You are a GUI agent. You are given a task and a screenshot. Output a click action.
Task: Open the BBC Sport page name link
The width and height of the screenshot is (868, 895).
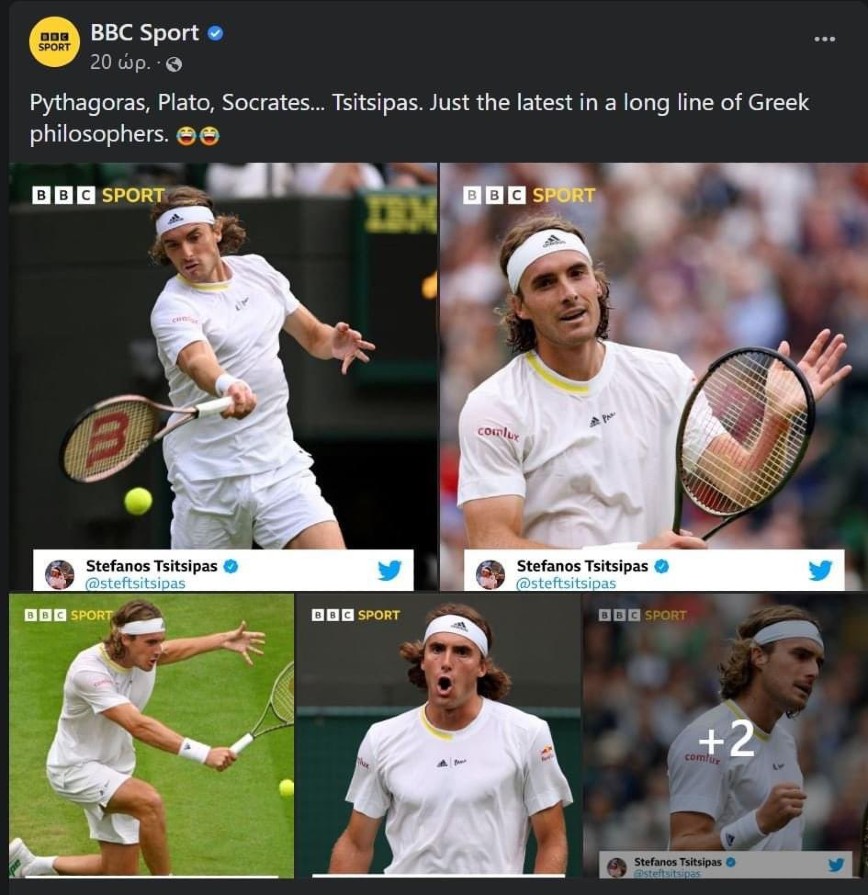click(145, 33)
